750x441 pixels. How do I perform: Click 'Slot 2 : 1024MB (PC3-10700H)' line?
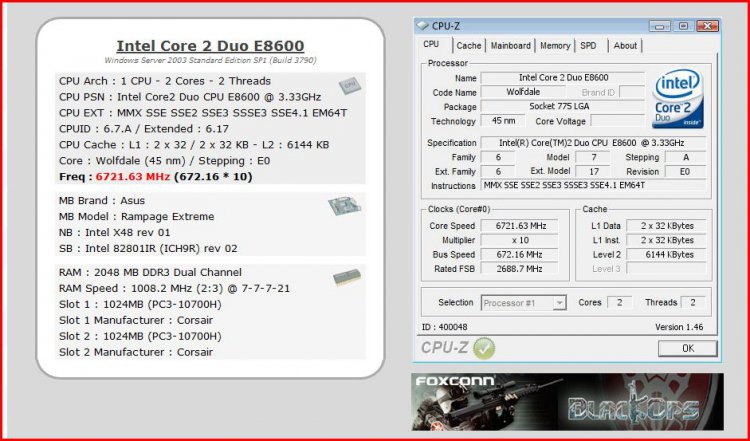[x=140, y=336]
